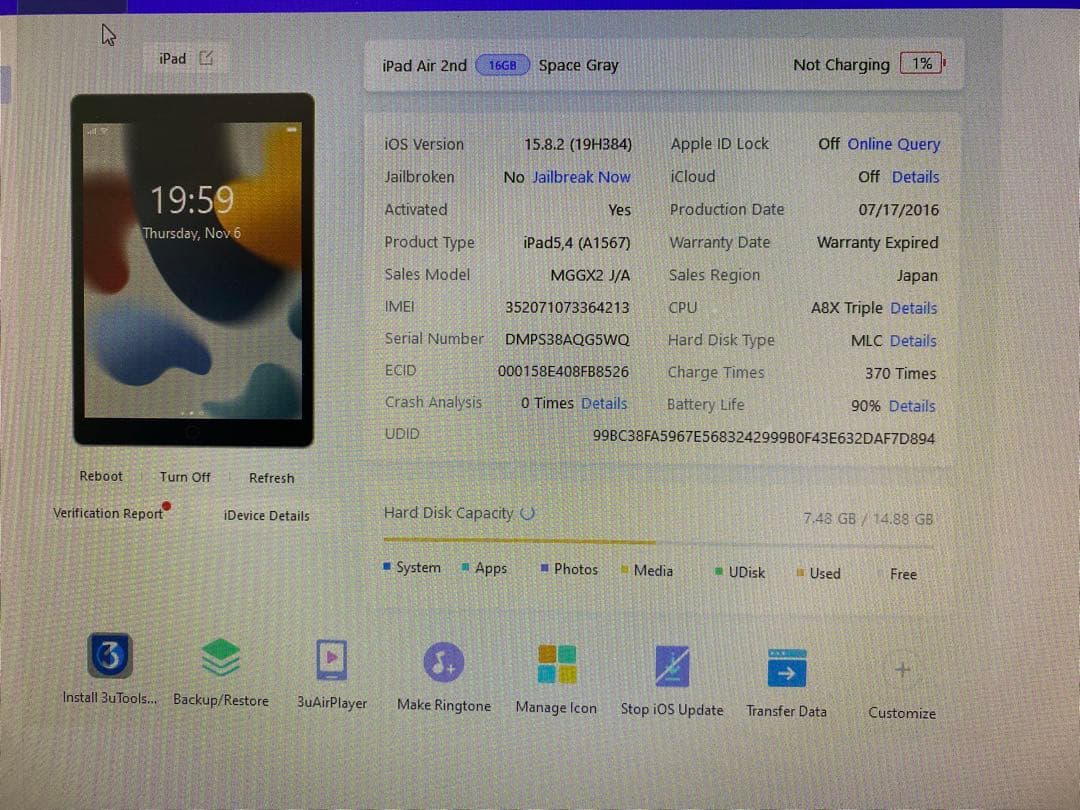The image size is (1080, 810).
Task: Click the Jailbreak Now link
Action: point(581,177)
